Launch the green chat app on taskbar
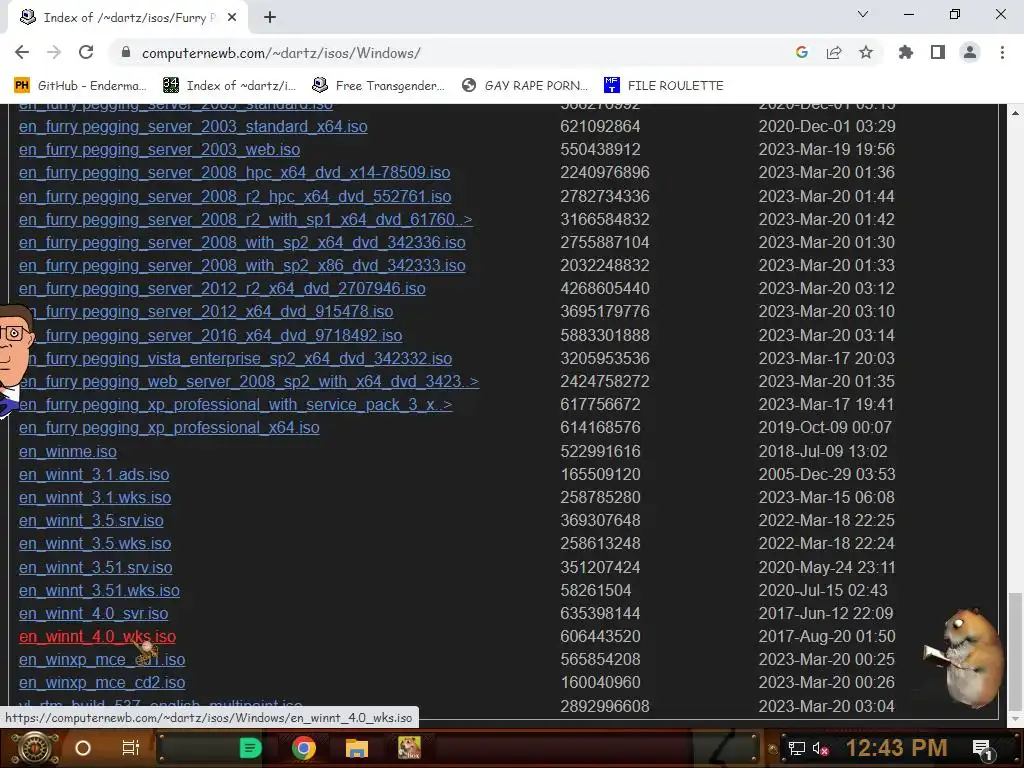The height and width of the screenshot is (768, 1024). coord(251,748)
